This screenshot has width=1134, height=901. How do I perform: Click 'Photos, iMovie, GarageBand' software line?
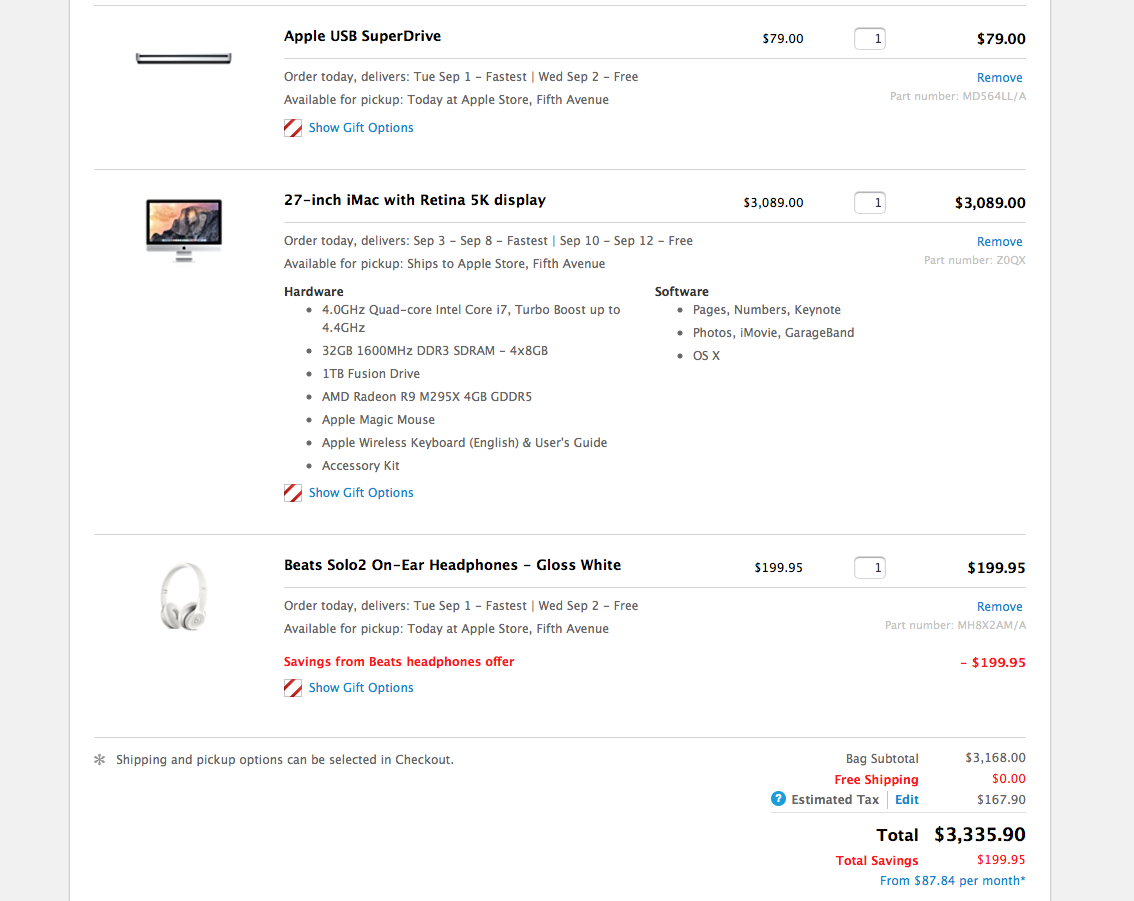(x=773, y=333)
